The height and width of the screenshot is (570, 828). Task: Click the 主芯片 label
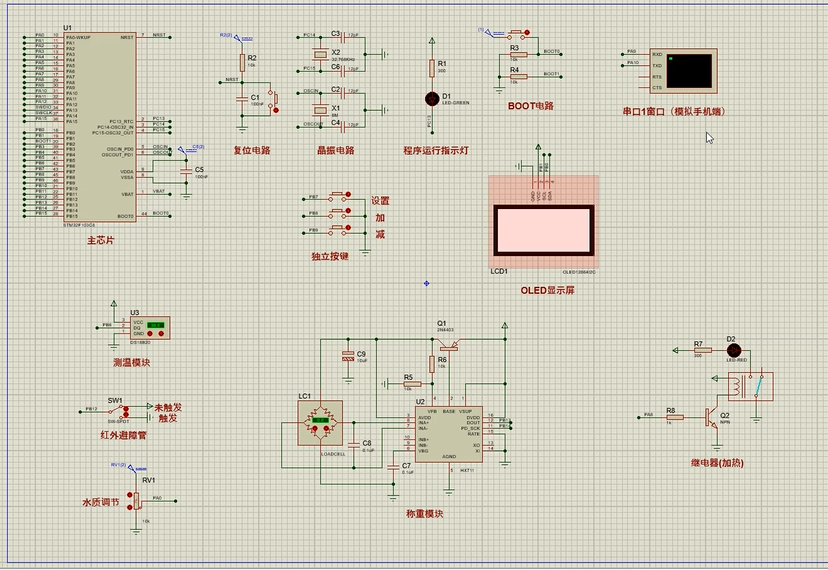click(100, 240)
